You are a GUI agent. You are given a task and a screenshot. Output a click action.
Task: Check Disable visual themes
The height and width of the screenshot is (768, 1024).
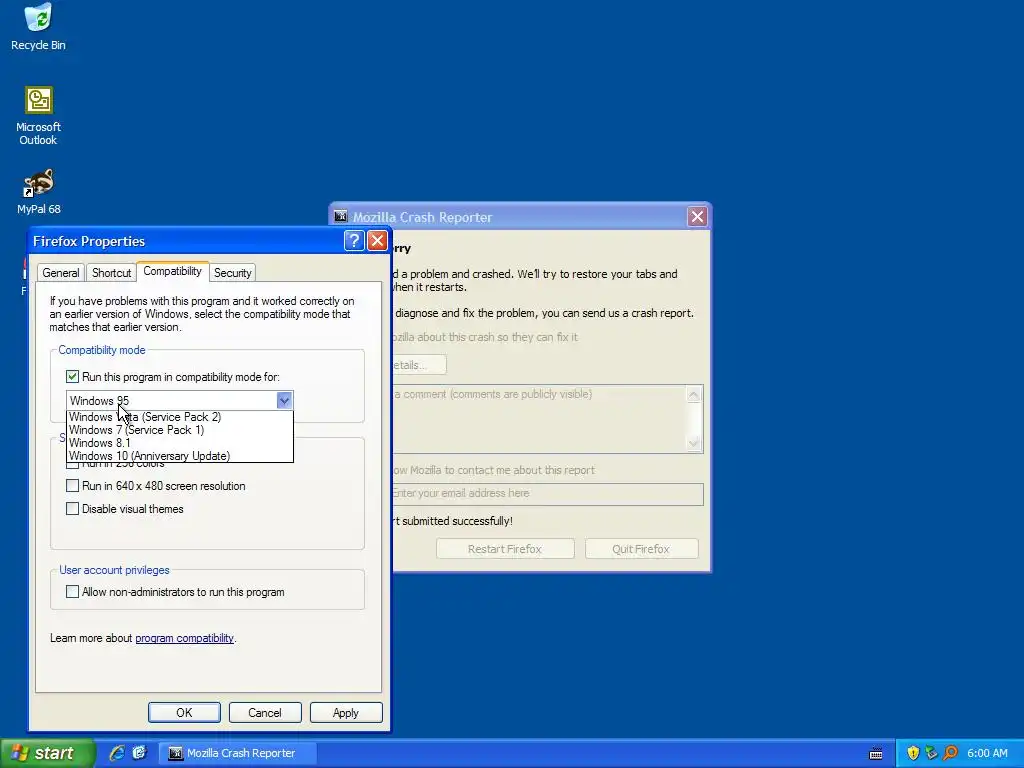[72, 509]
